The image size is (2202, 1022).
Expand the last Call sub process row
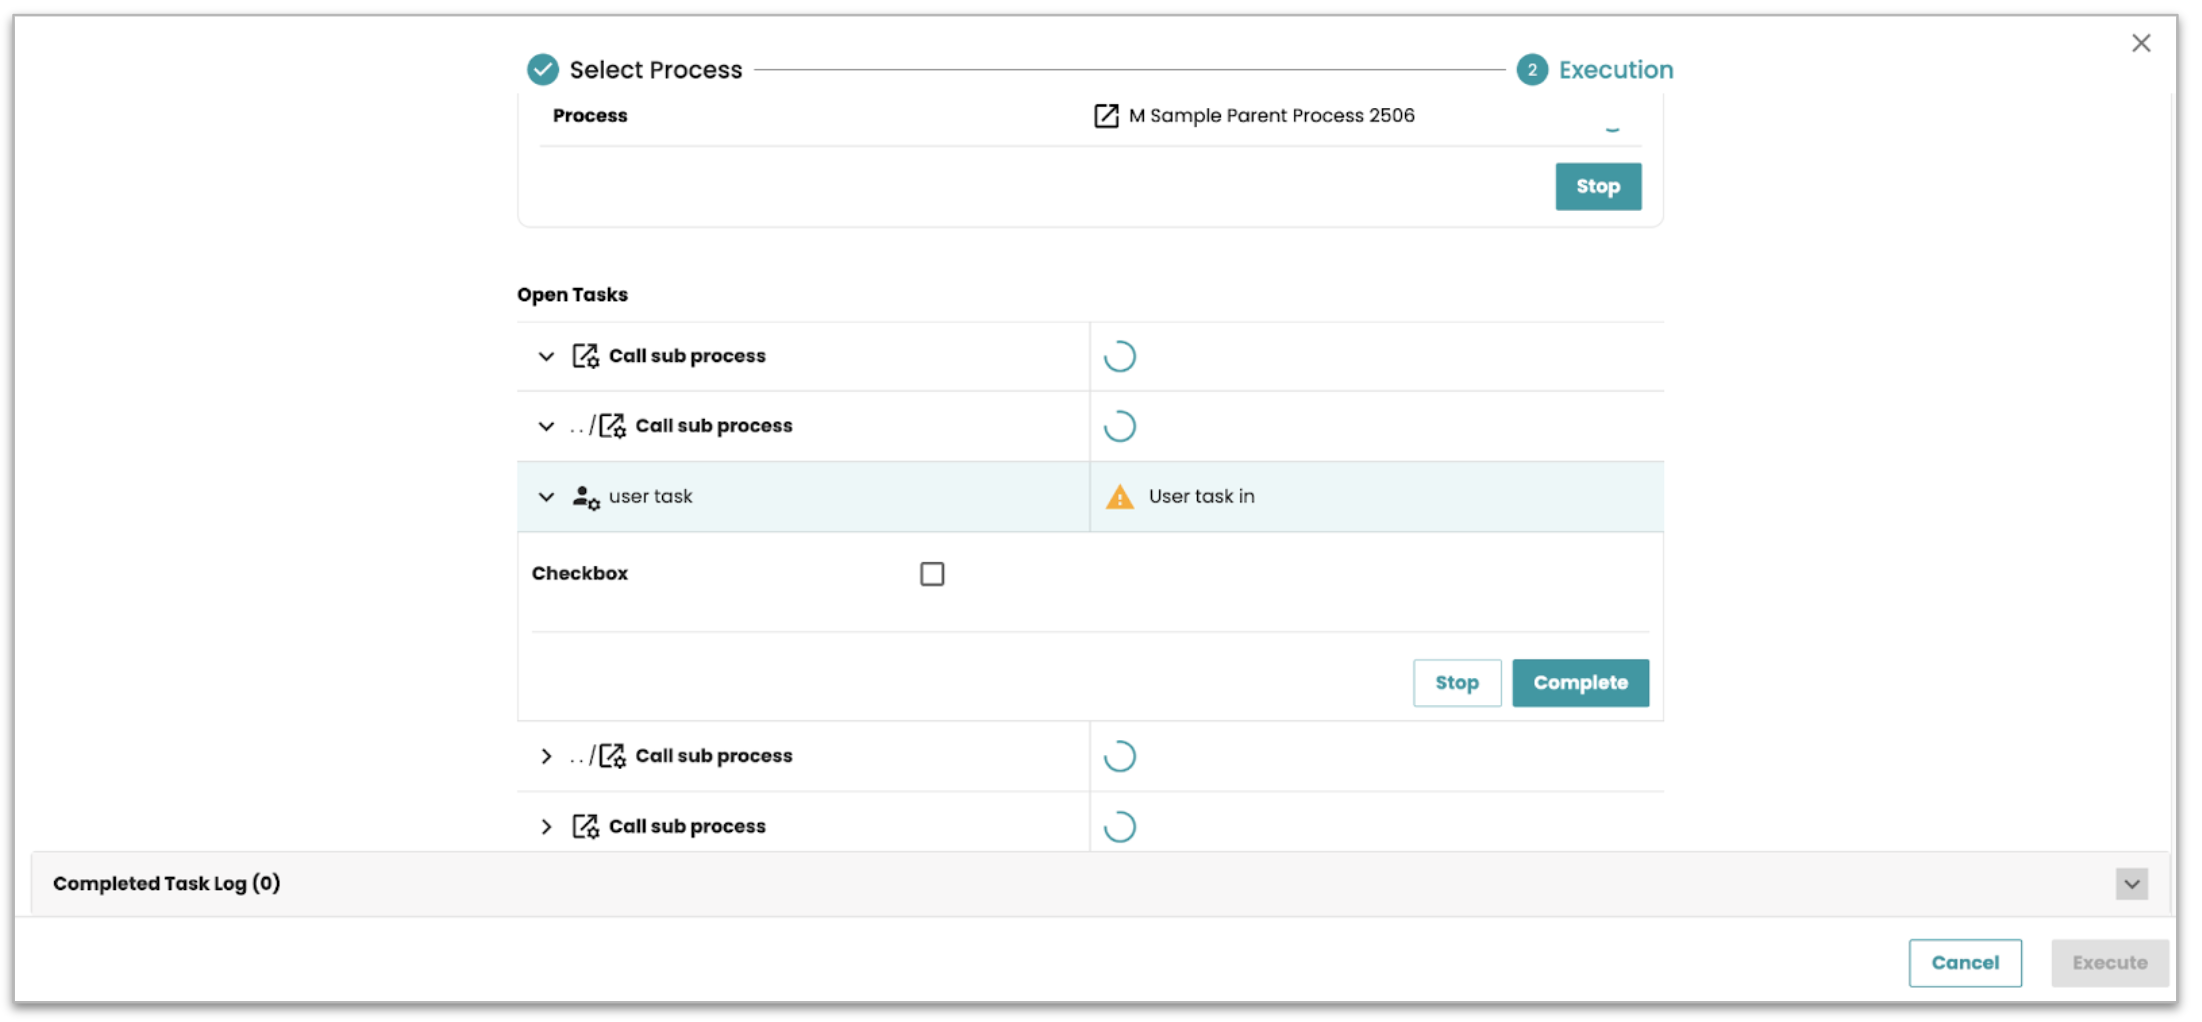(x=546, y=827)
